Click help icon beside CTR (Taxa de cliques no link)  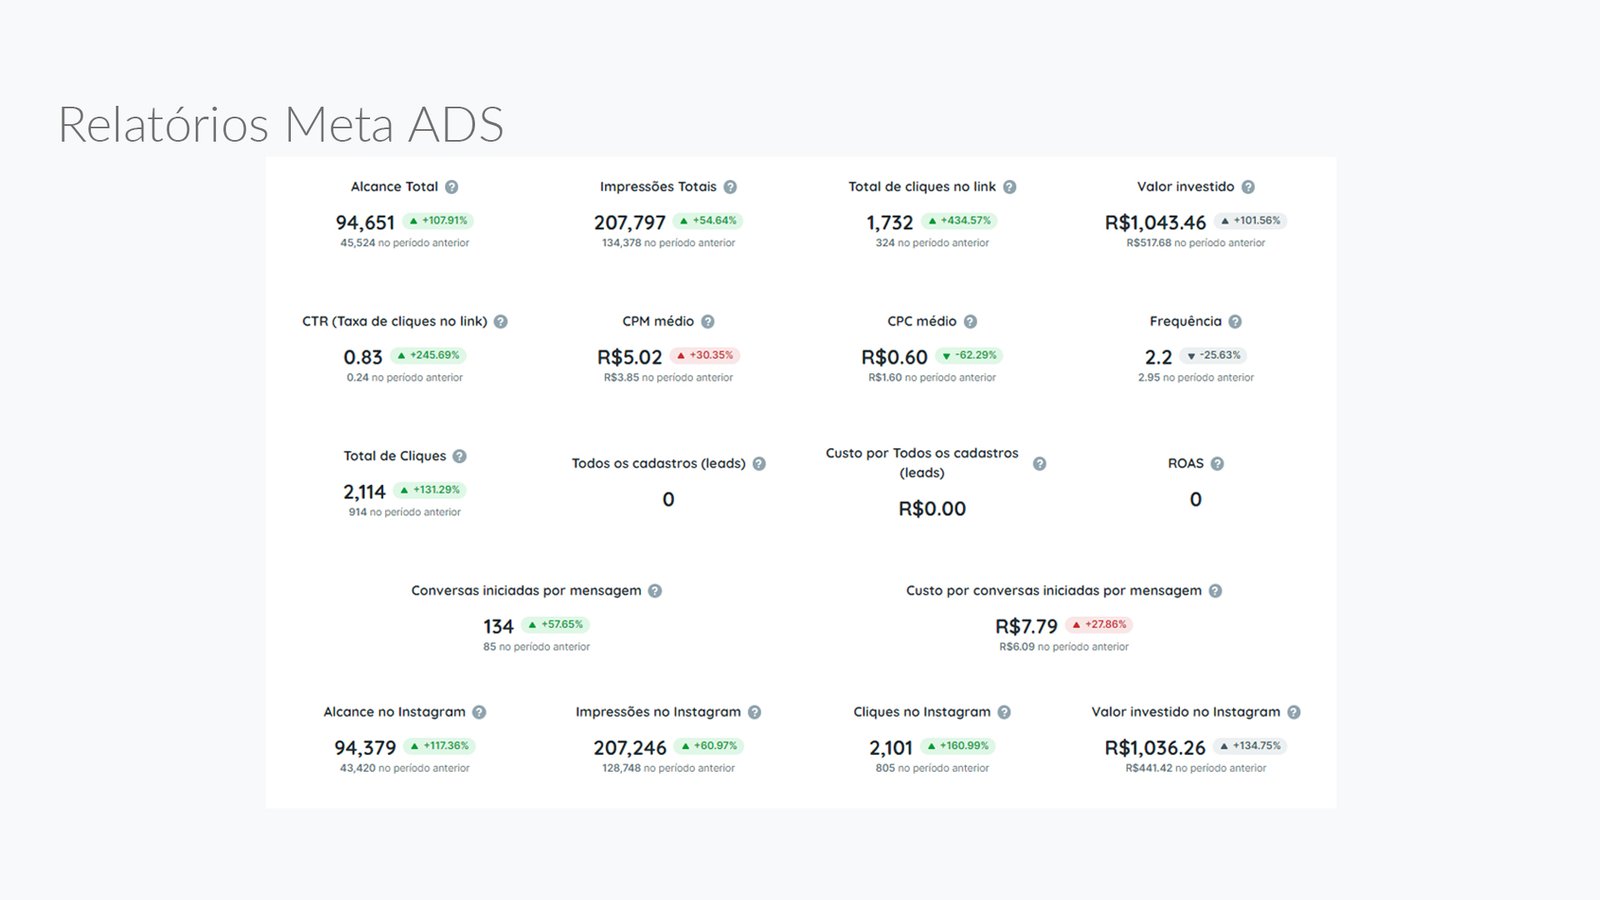[x=501, y=322]
